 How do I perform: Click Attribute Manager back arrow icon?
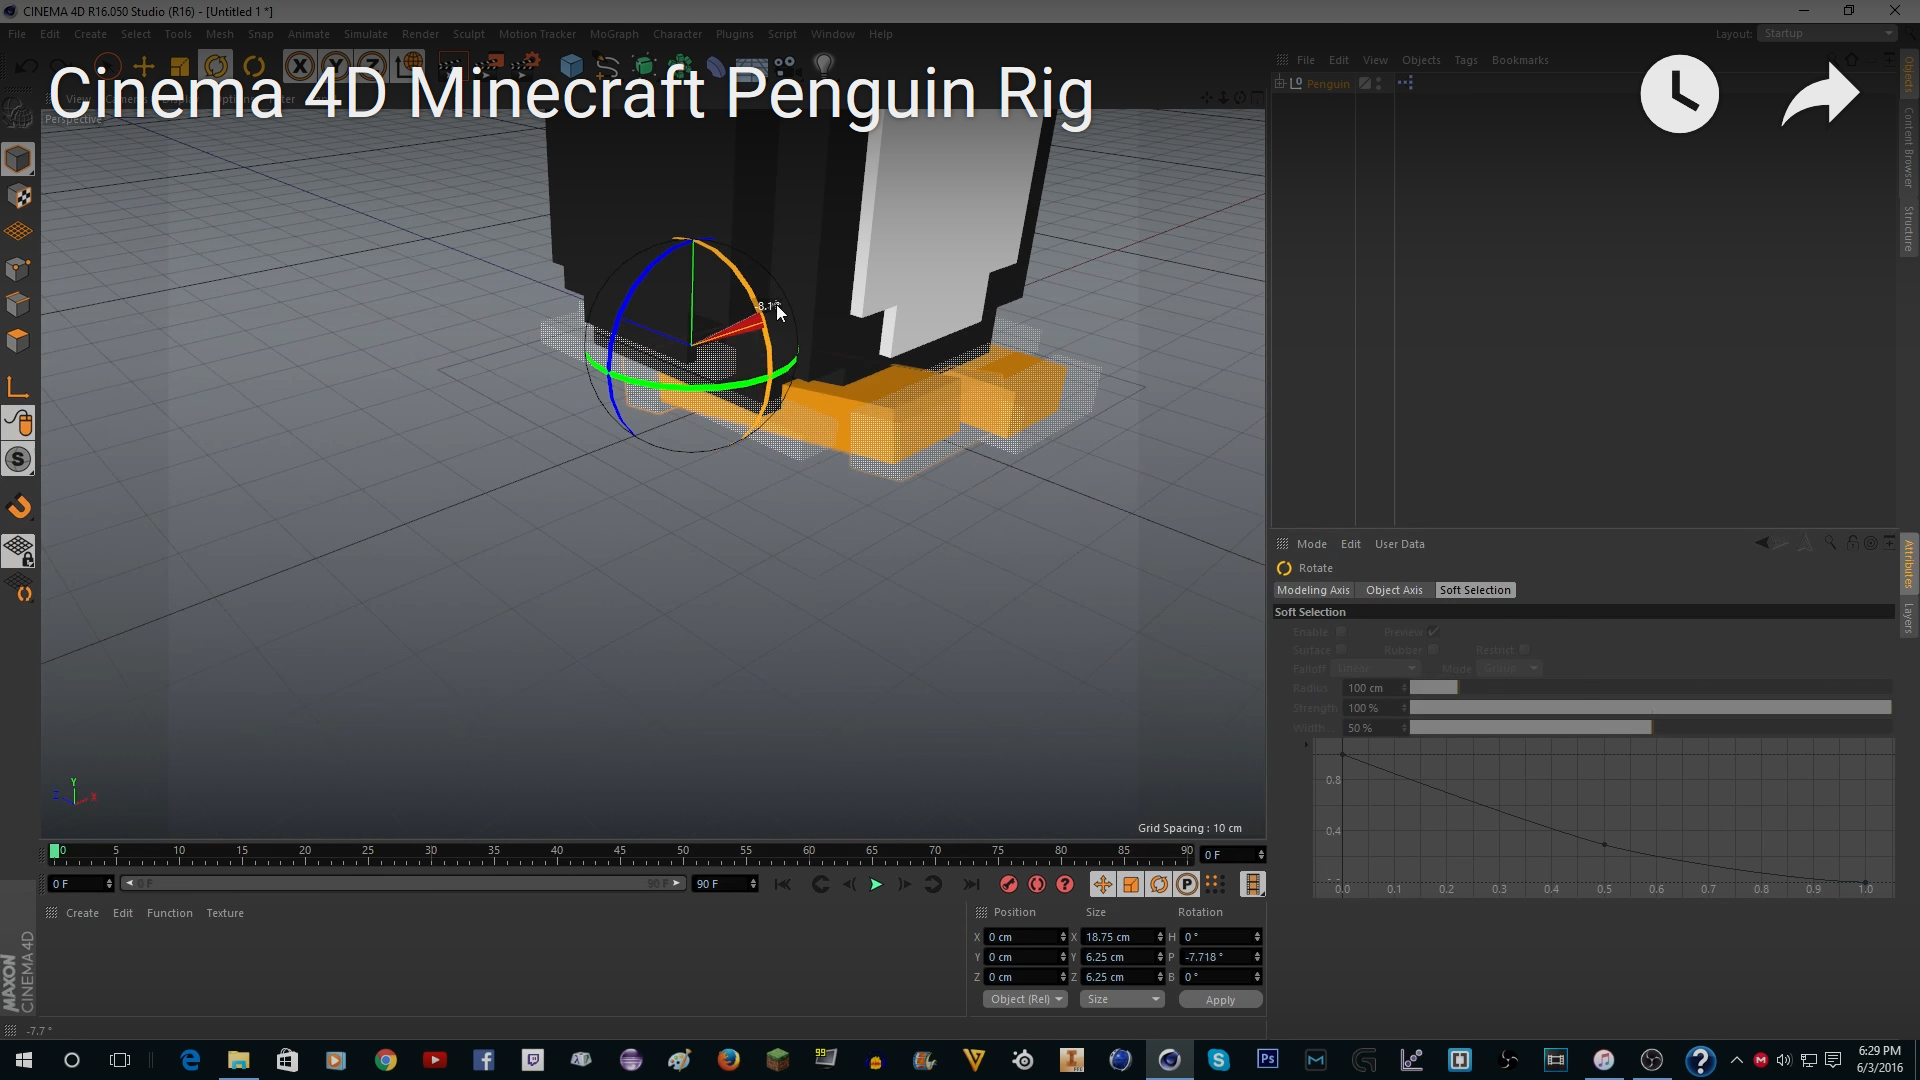(1761, 543)
